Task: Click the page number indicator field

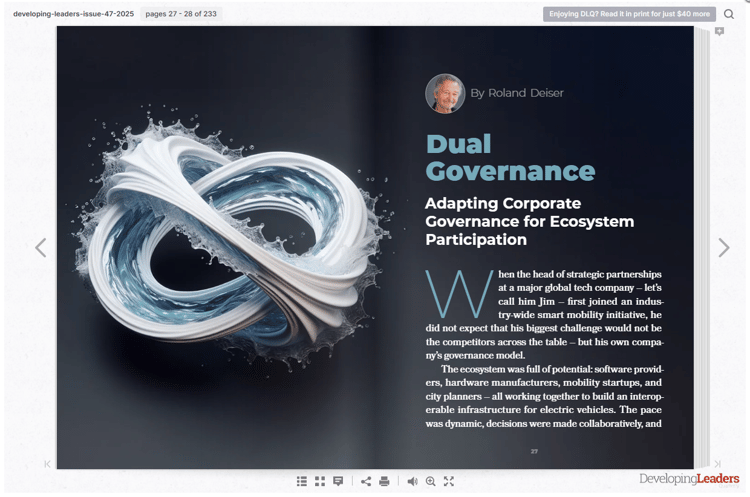Action: coord(181,14)
